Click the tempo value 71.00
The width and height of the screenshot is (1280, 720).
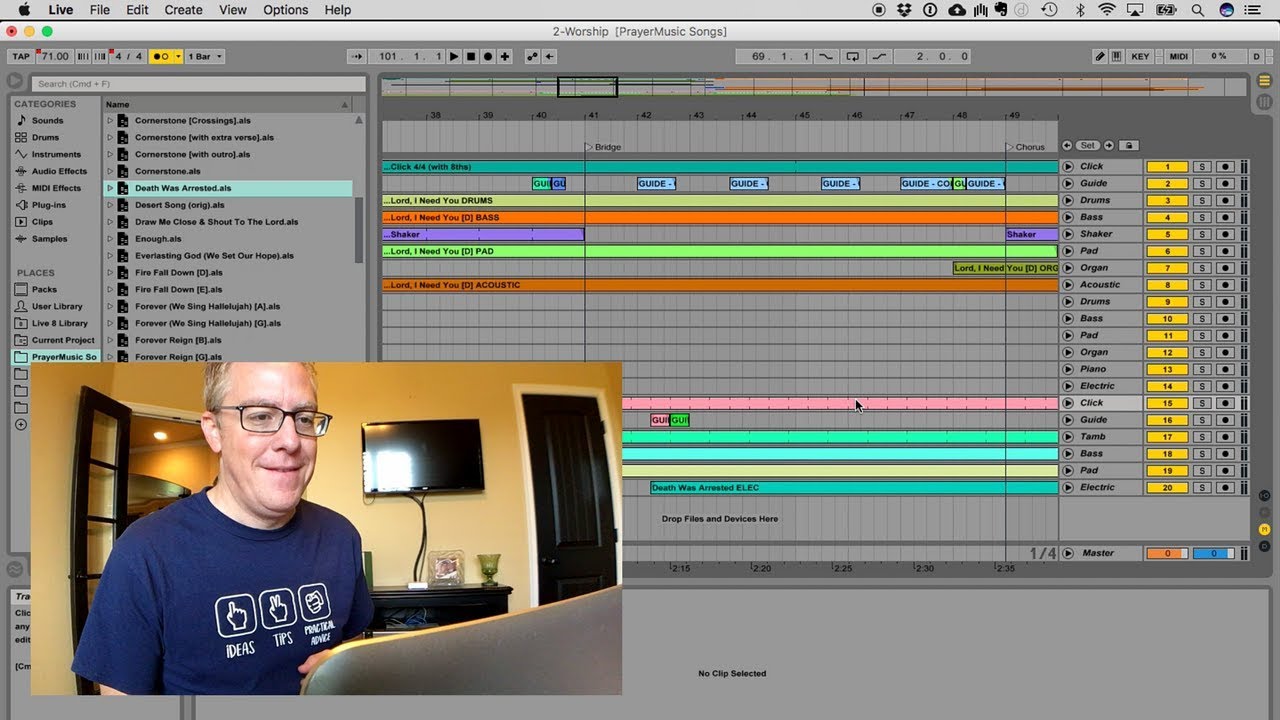coord(54,57)
